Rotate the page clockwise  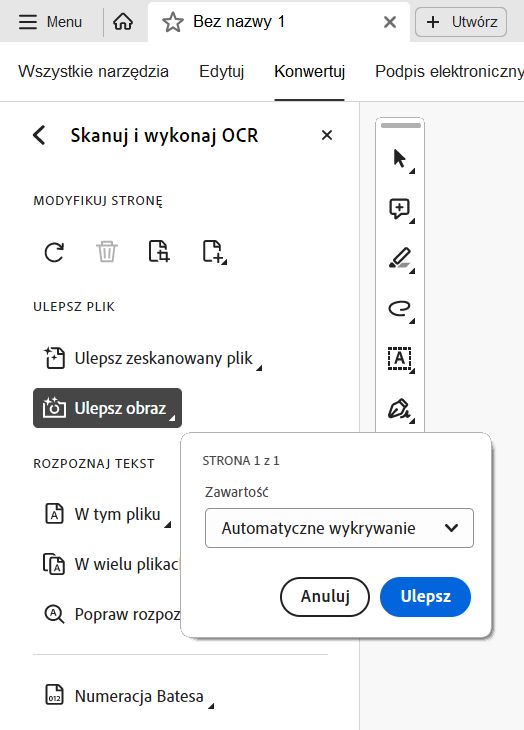pyautogui.click(x=54, y=252)
